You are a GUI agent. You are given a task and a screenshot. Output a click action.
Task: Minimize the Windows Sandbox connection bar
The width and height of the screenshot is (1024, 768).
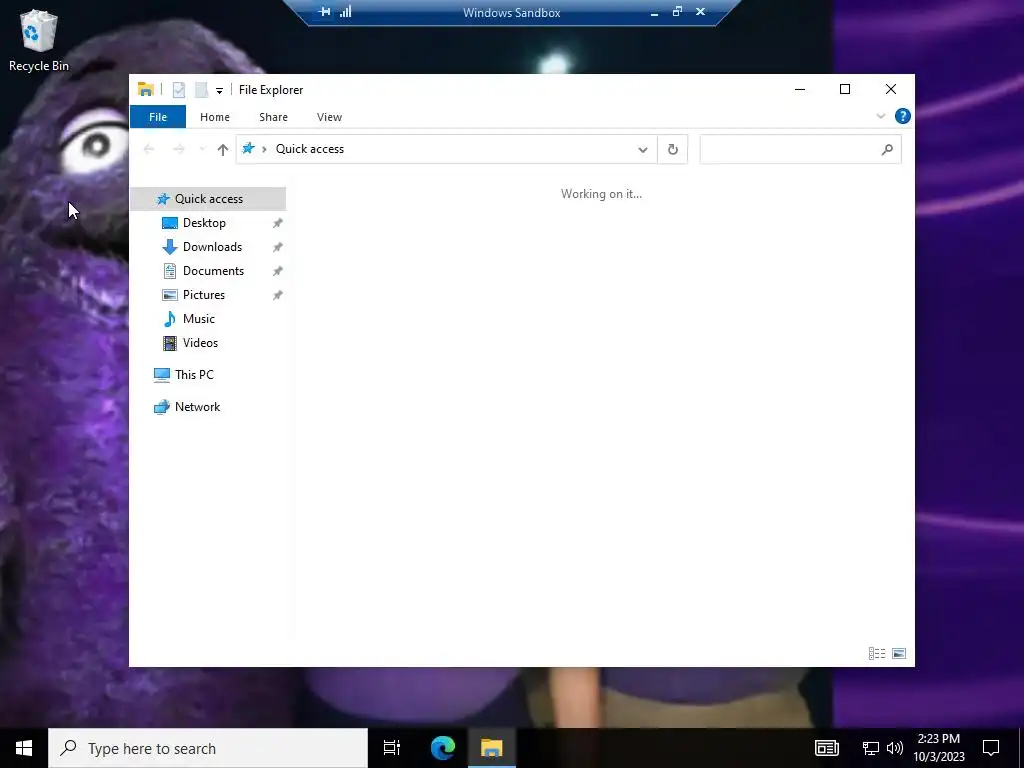654,12
